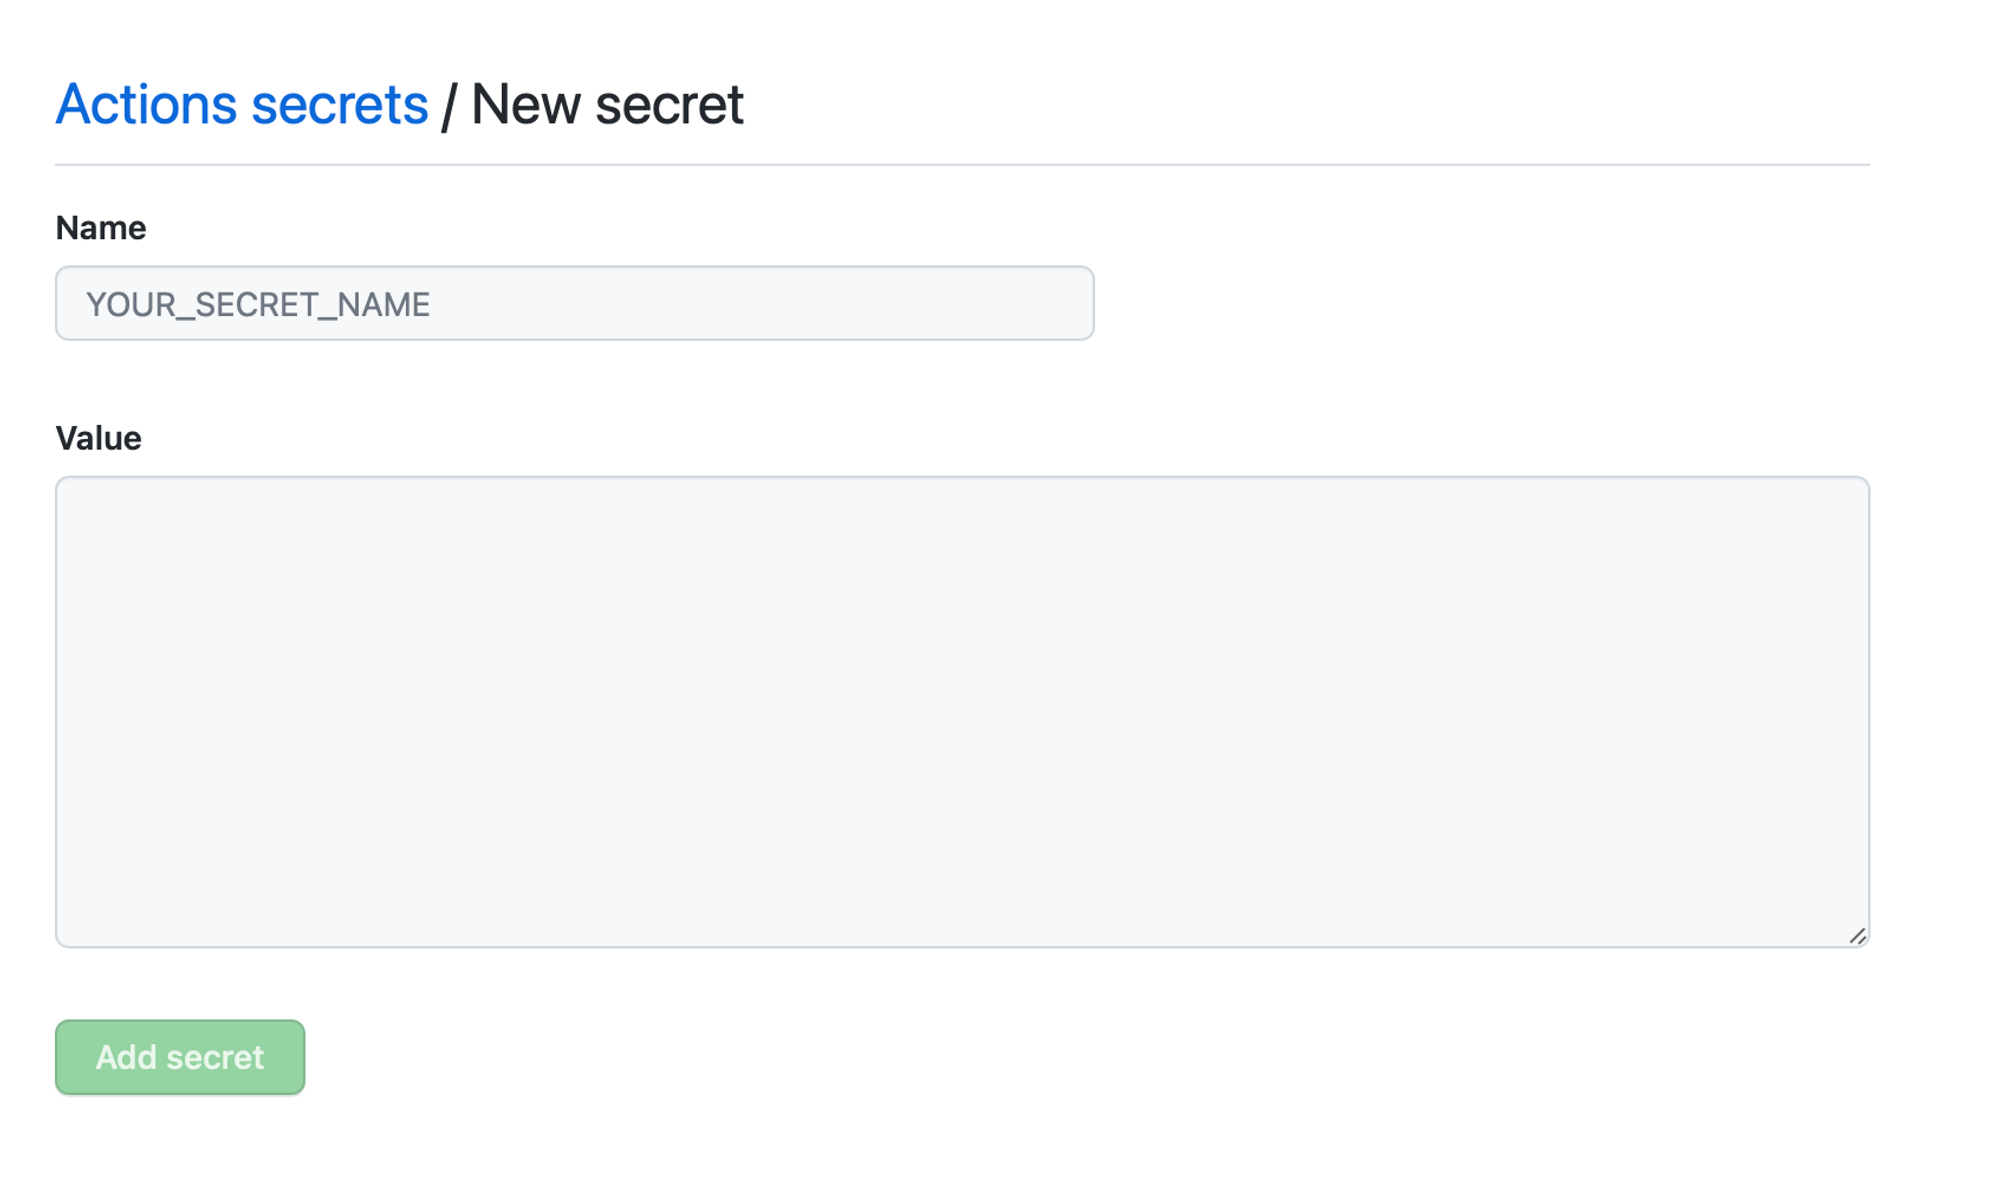Click the bold Name label above input
This screenshot has height=1180, width=2000.
coord(101,228)
